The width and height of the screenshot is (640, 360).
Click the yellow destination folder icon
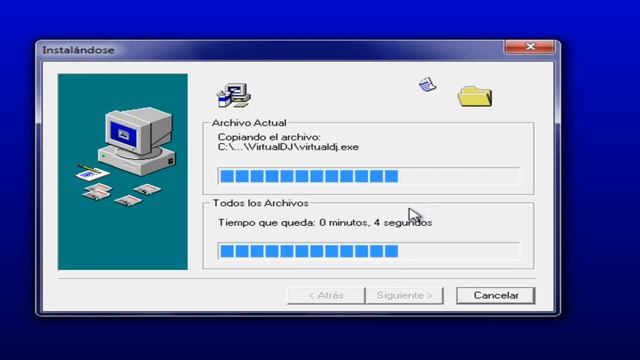[x=475, y=97]
